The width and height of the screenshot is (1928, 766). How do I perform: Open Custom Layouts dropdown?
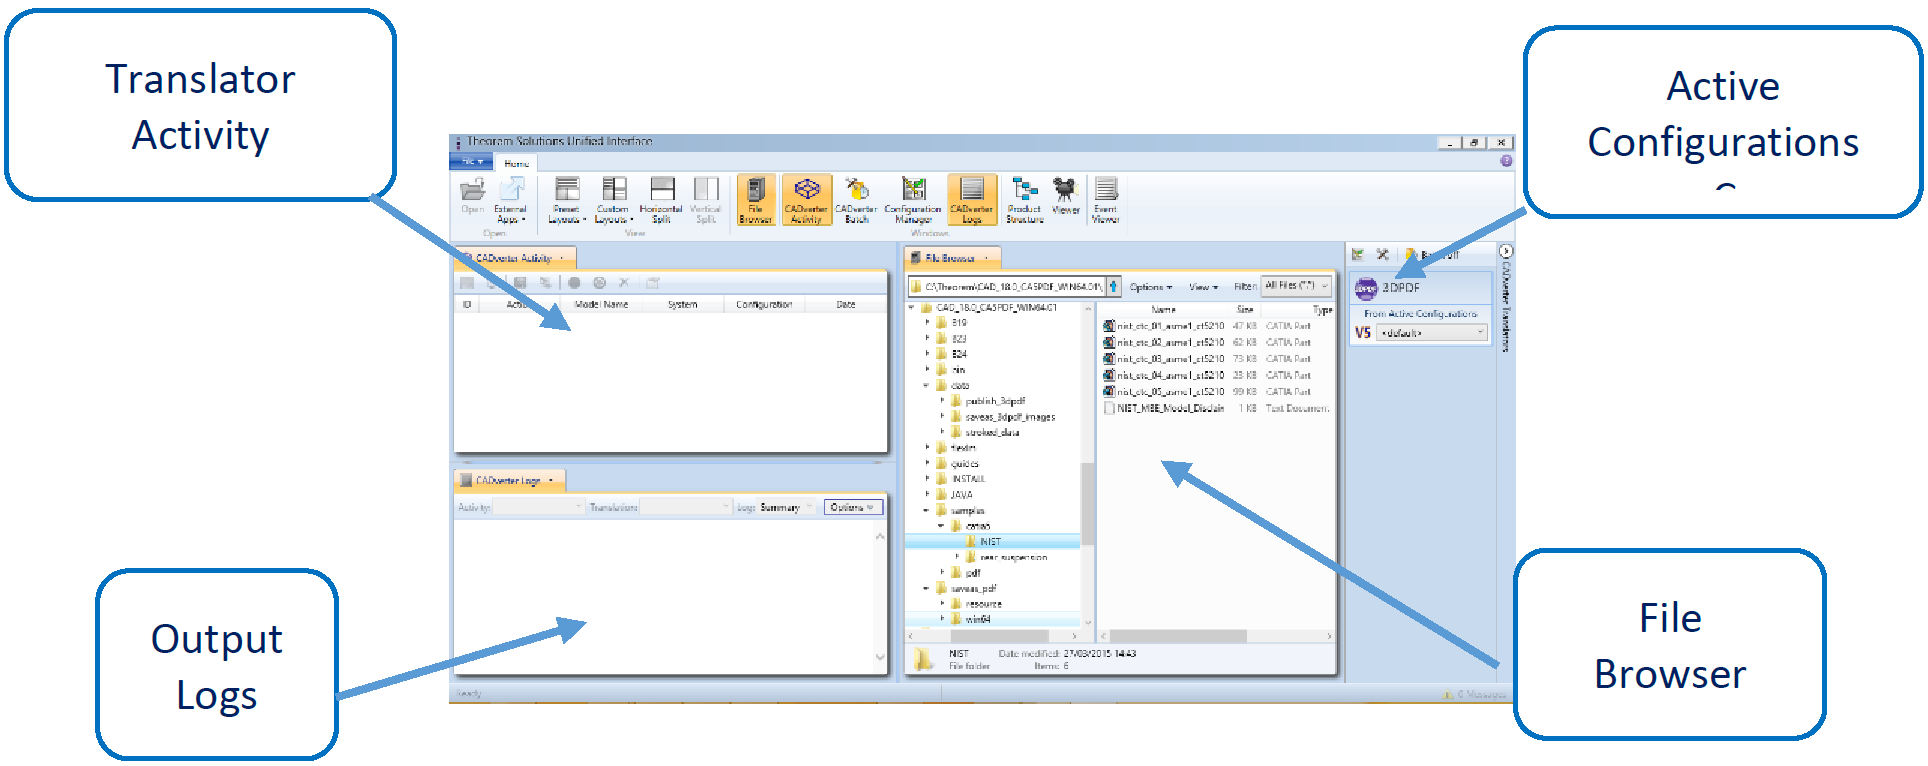pos(614,200)
